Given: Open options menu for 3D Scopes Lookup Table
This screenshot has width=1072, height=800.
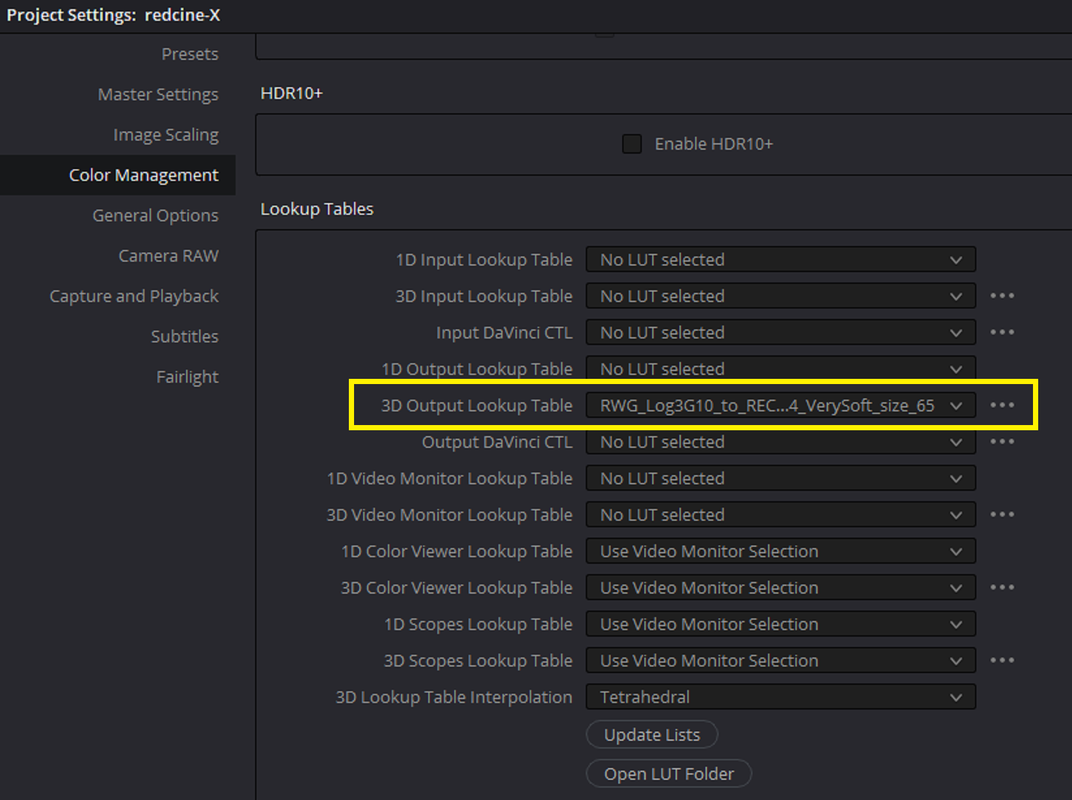Looking at the screenshot, I should coord(1002,660).
